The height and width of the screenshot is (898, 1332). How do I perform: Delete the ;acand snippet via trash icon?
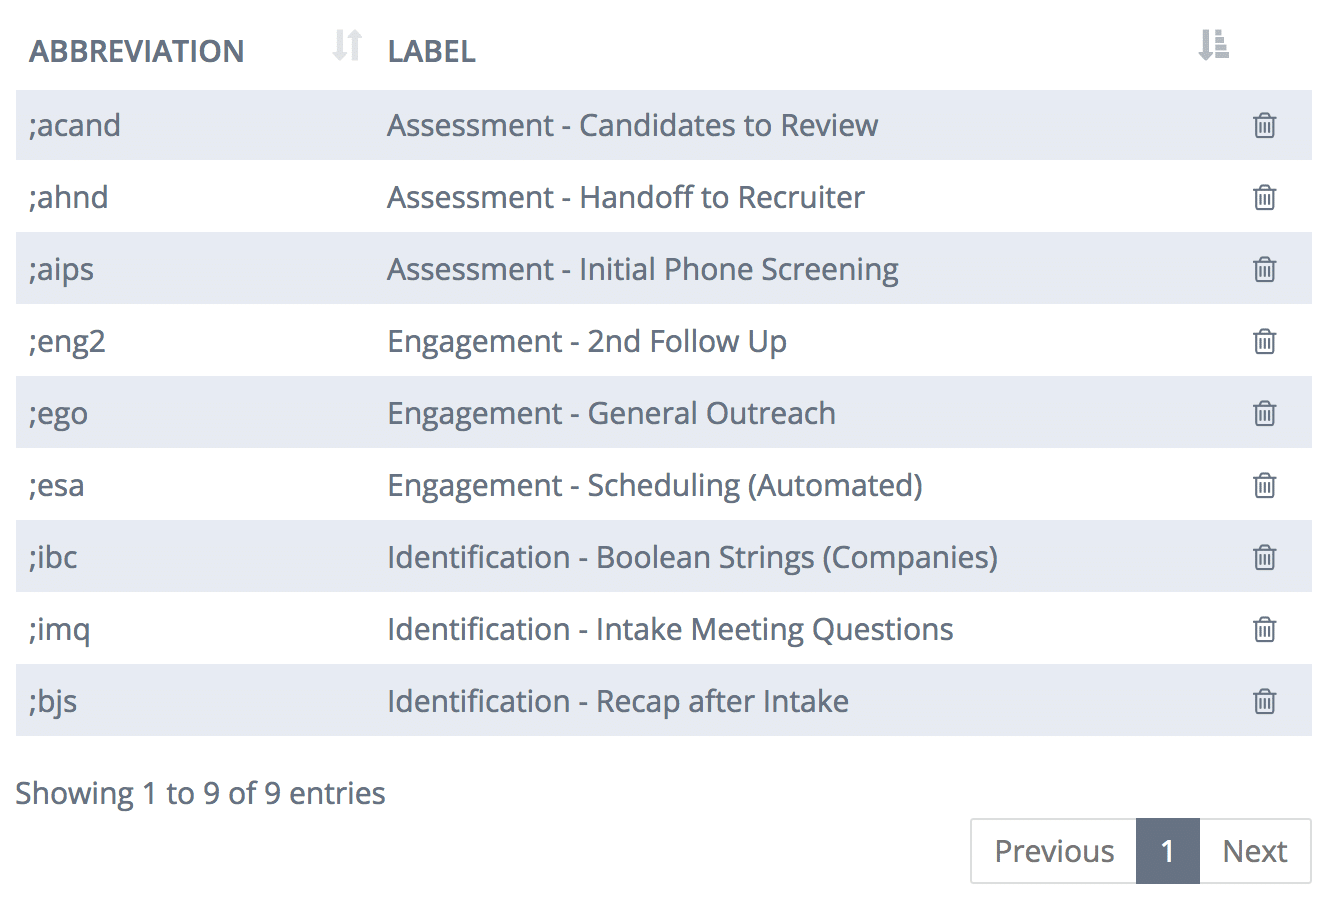1264,125
